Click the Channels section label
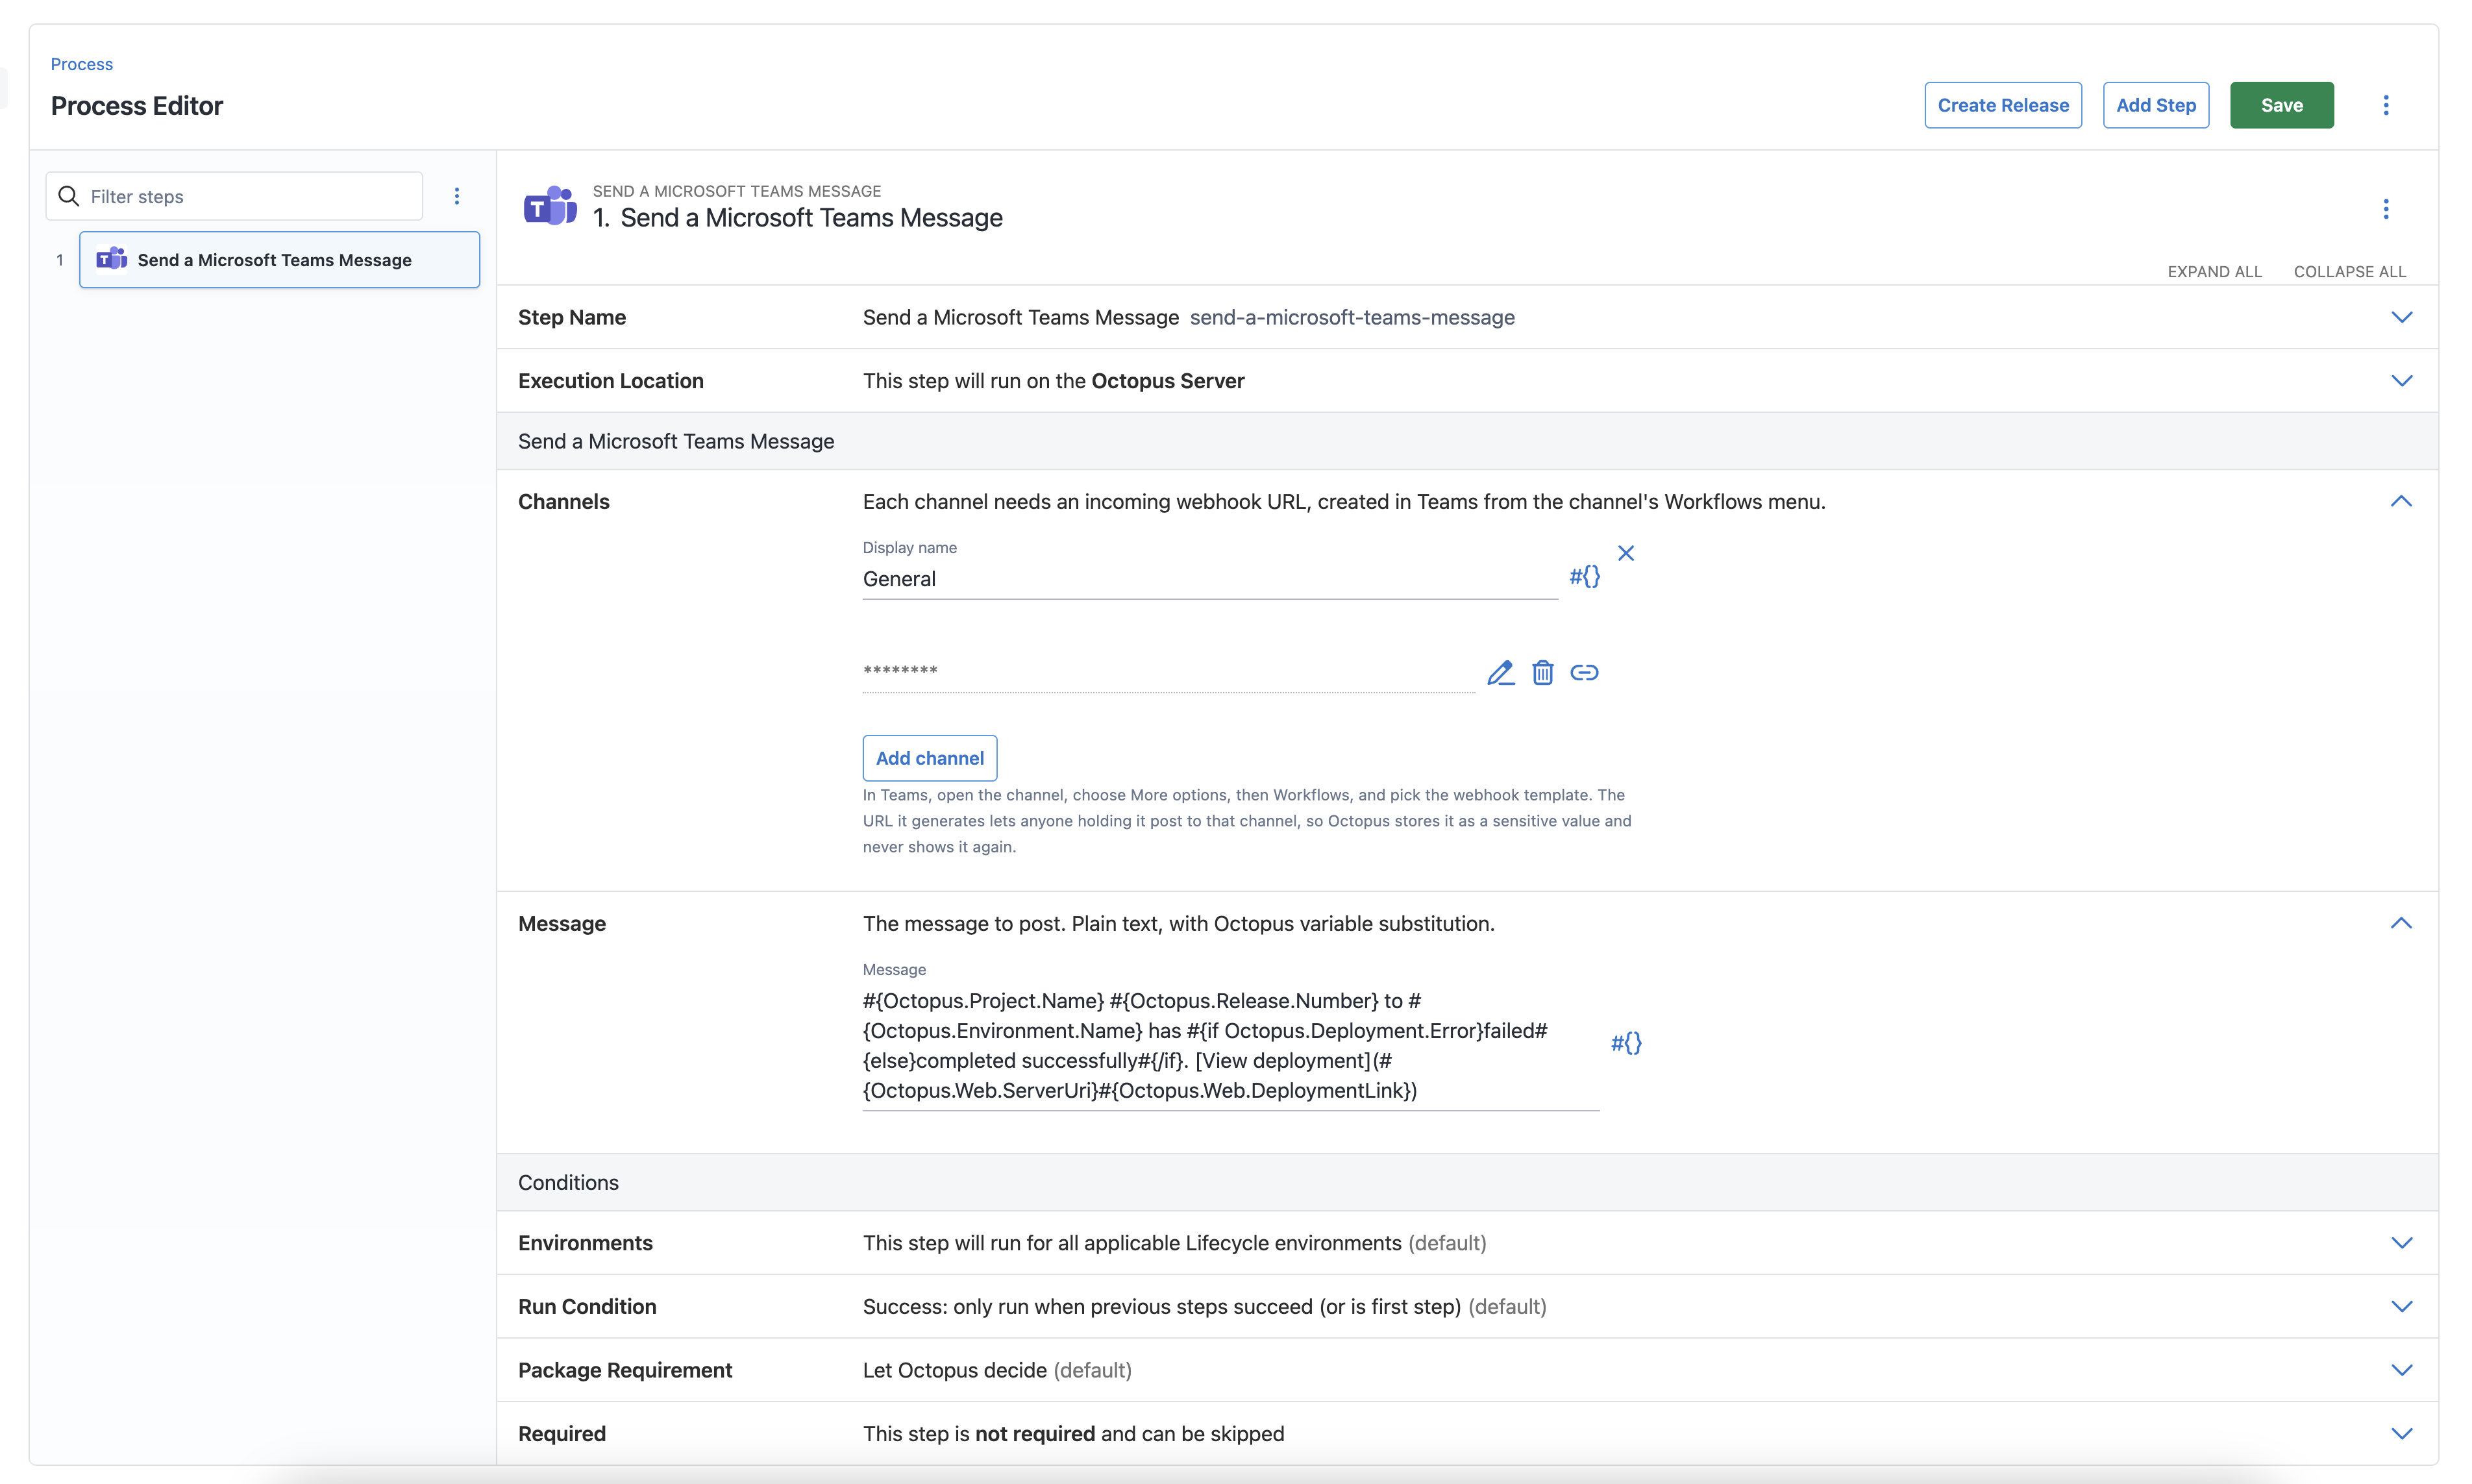Viewport: 2472px width, 1484px height. click(x=564, y=501)
